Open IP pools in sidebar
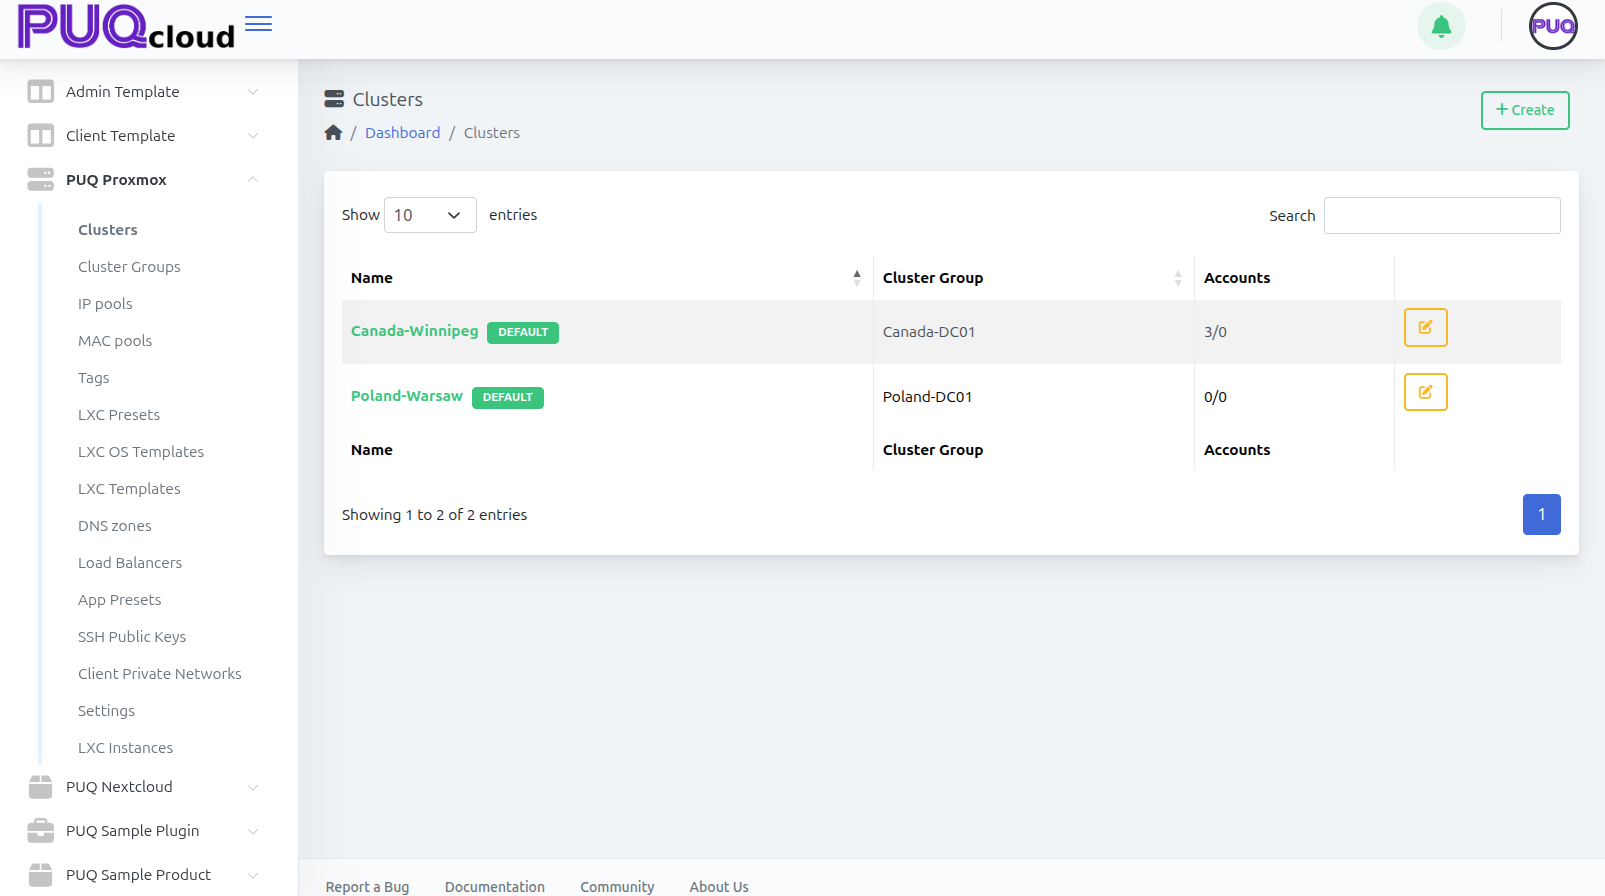Image resolution: width=1605 pixels, height=896 pixels. pos(105,304)
